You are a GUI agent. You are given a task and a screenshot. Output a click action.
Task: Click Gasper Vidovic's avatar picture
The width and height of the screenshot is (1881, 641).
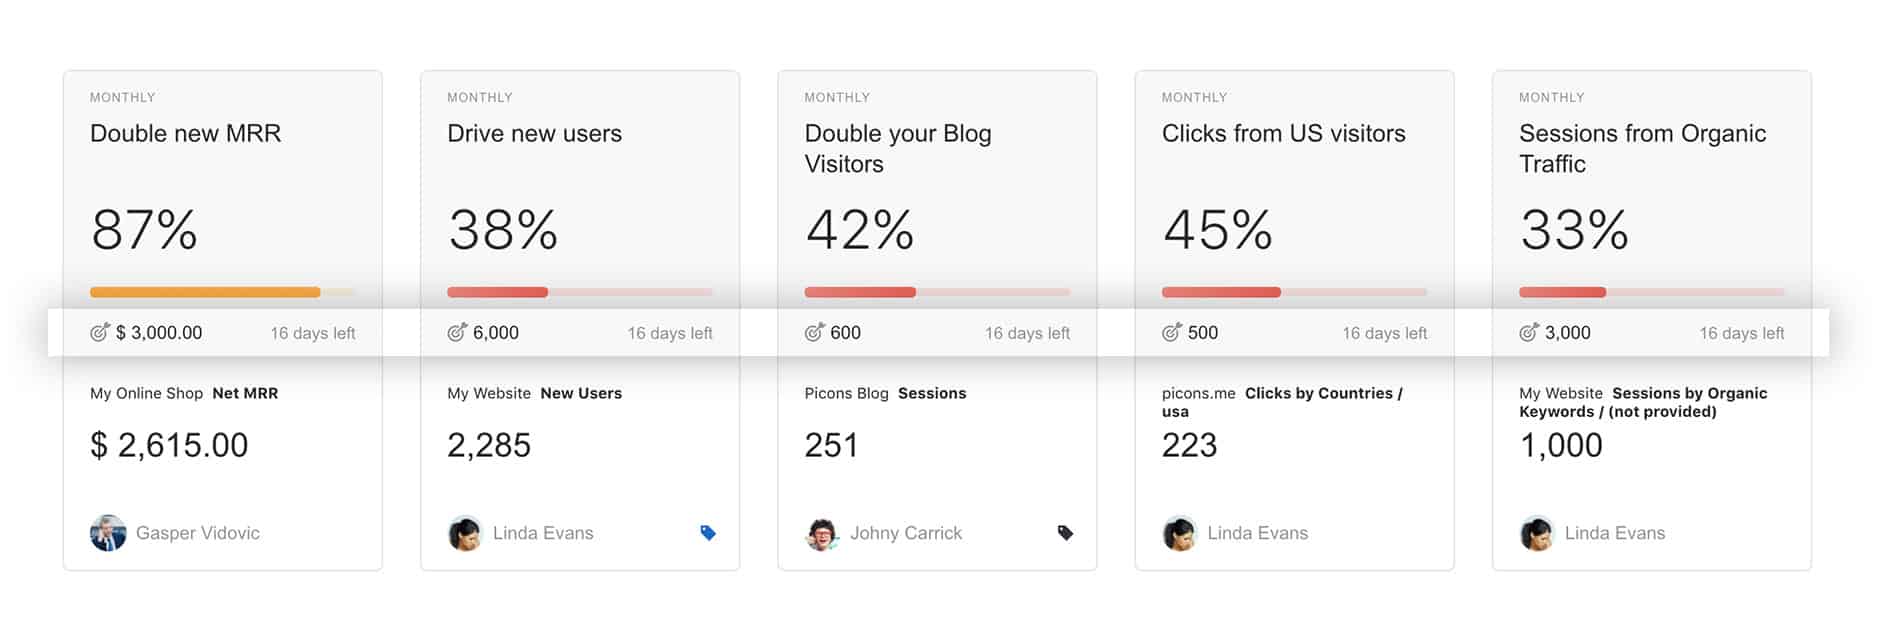(x=108, y=533)
